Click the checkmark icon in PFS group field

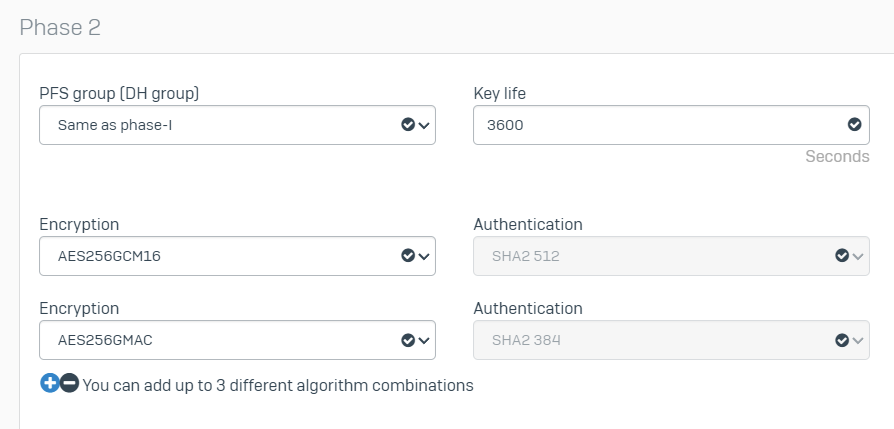point(408,125)
